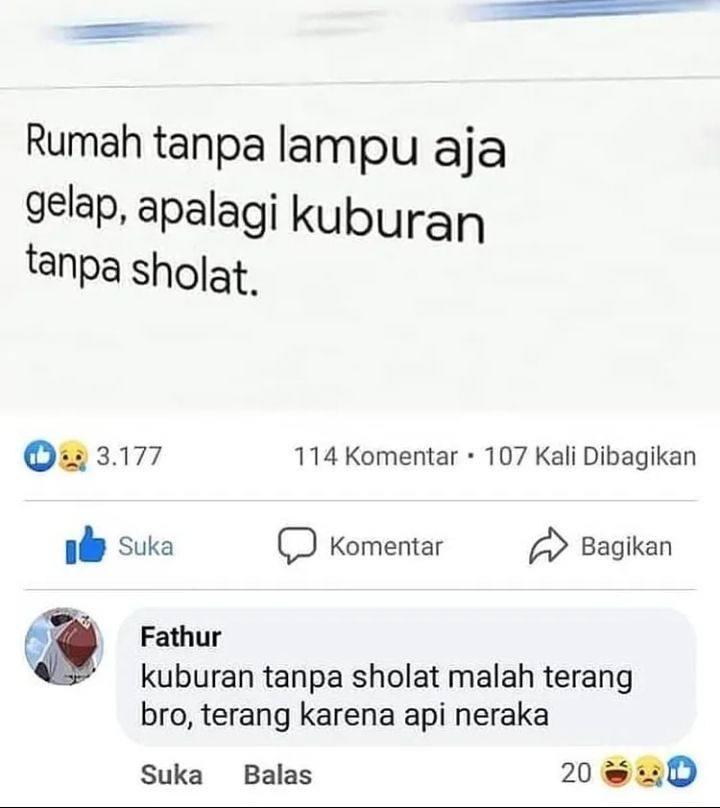This screenshot has height=808, width=720.
Task: Click the Bagikan label under post
Action: click(627, 546)
